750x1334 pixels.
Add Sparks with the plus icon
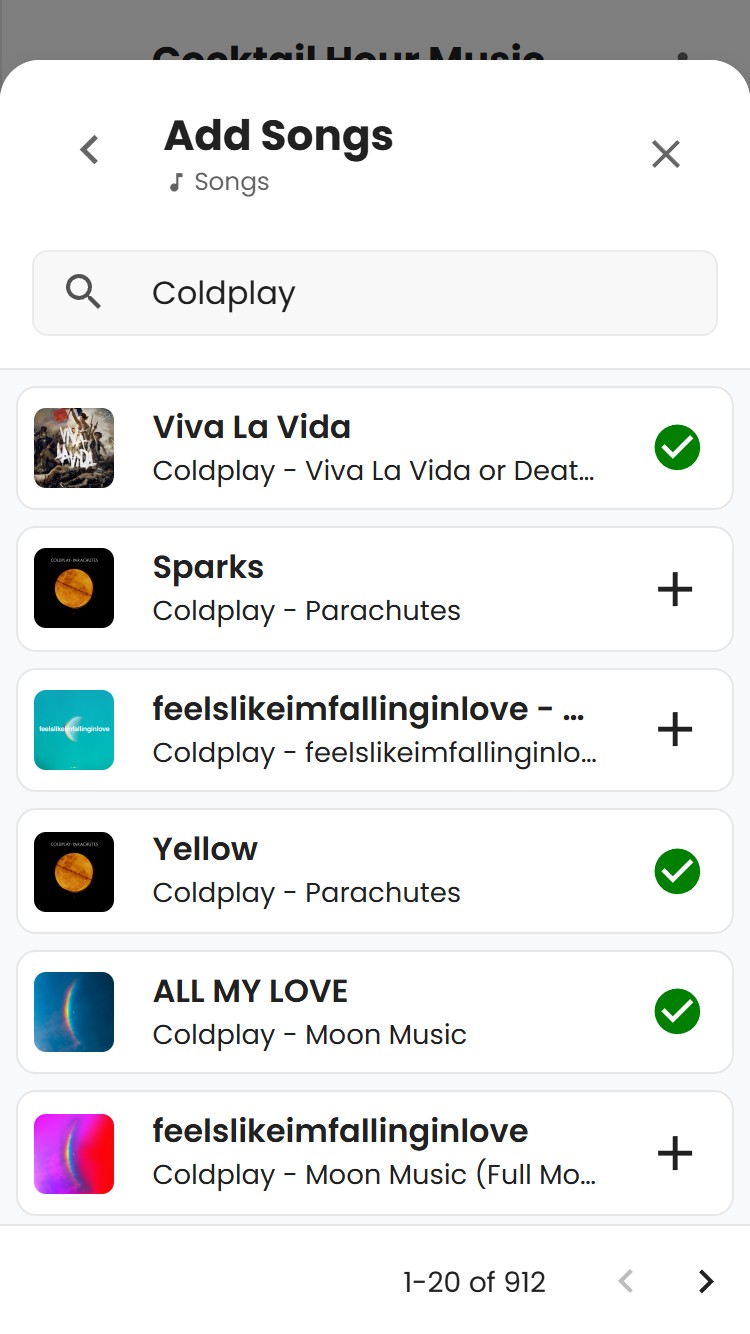click(675, 590)
